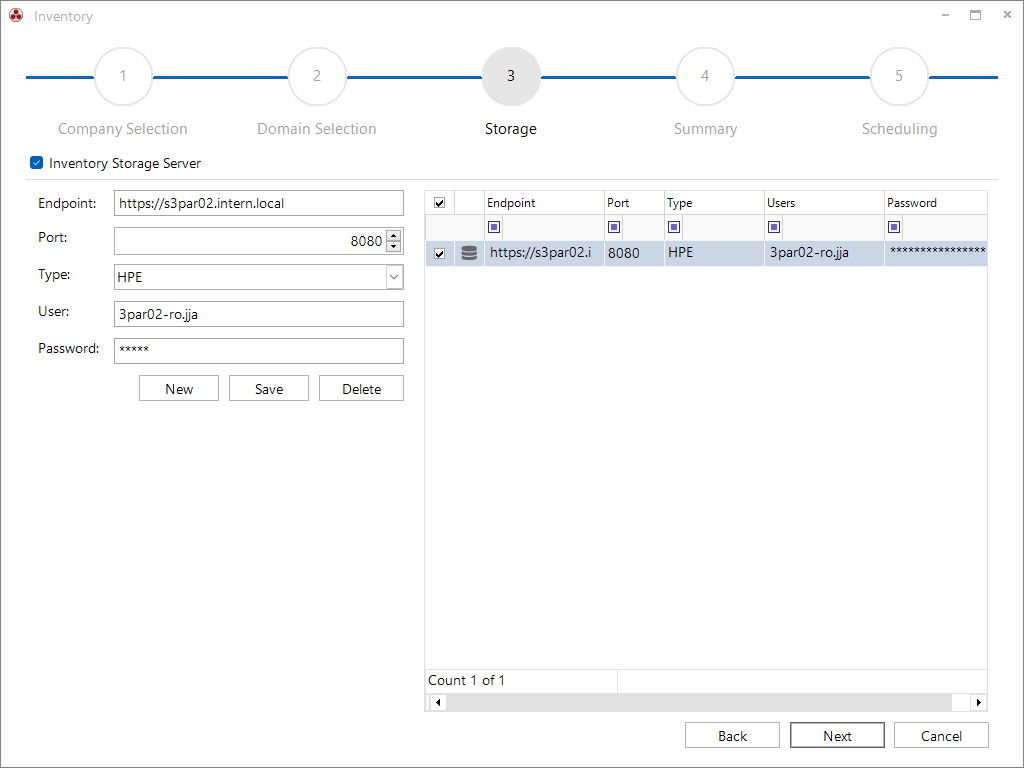Increase the Port value with up arrow
The width and height of the screenshot is (1024, 768).
click(394, 235)
